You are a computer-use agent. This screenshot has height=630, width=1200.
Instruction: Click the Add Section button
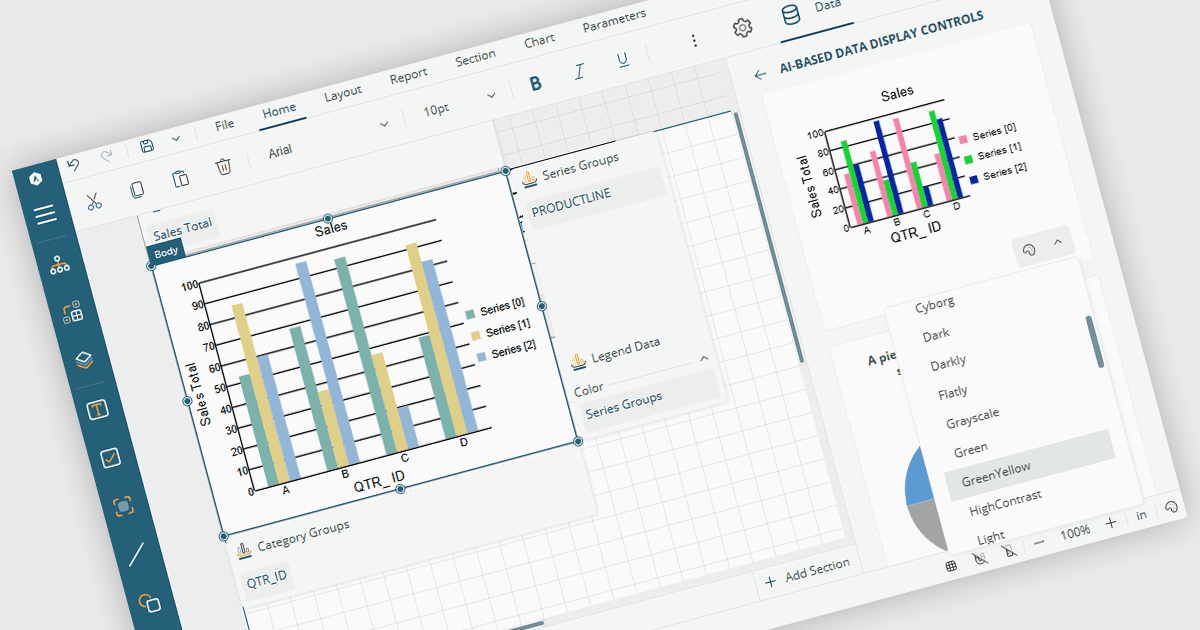pyautogui.click(x=808, y=573)
